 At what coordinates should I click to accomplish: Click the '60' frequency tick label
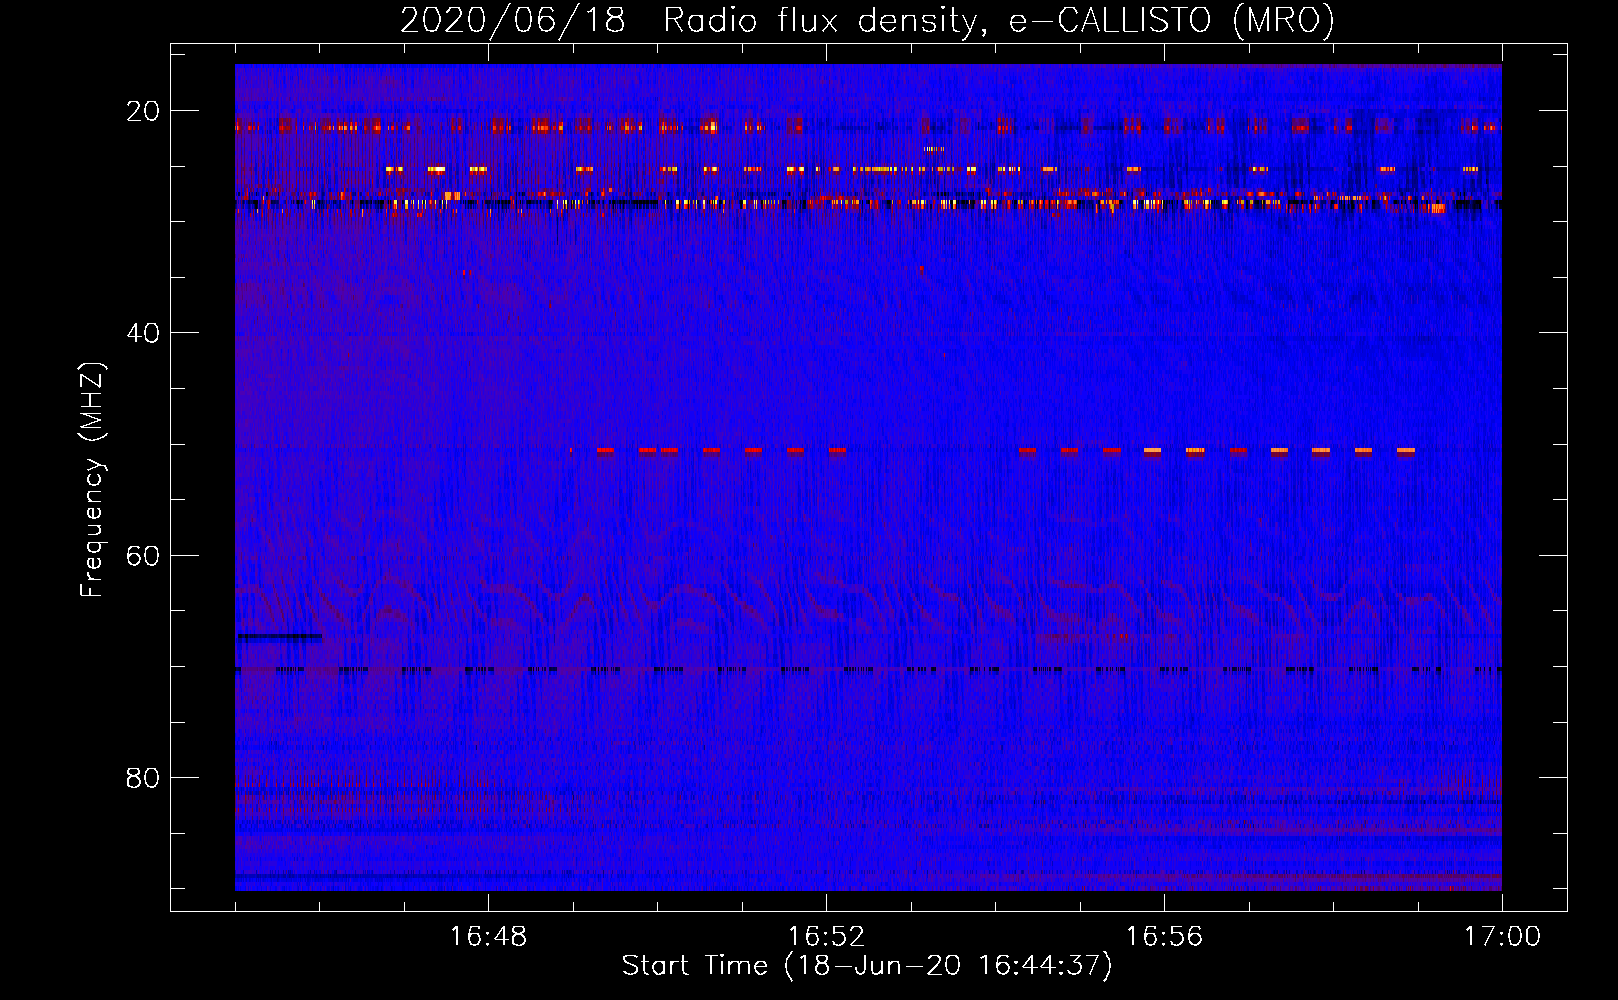pos(143,555)
